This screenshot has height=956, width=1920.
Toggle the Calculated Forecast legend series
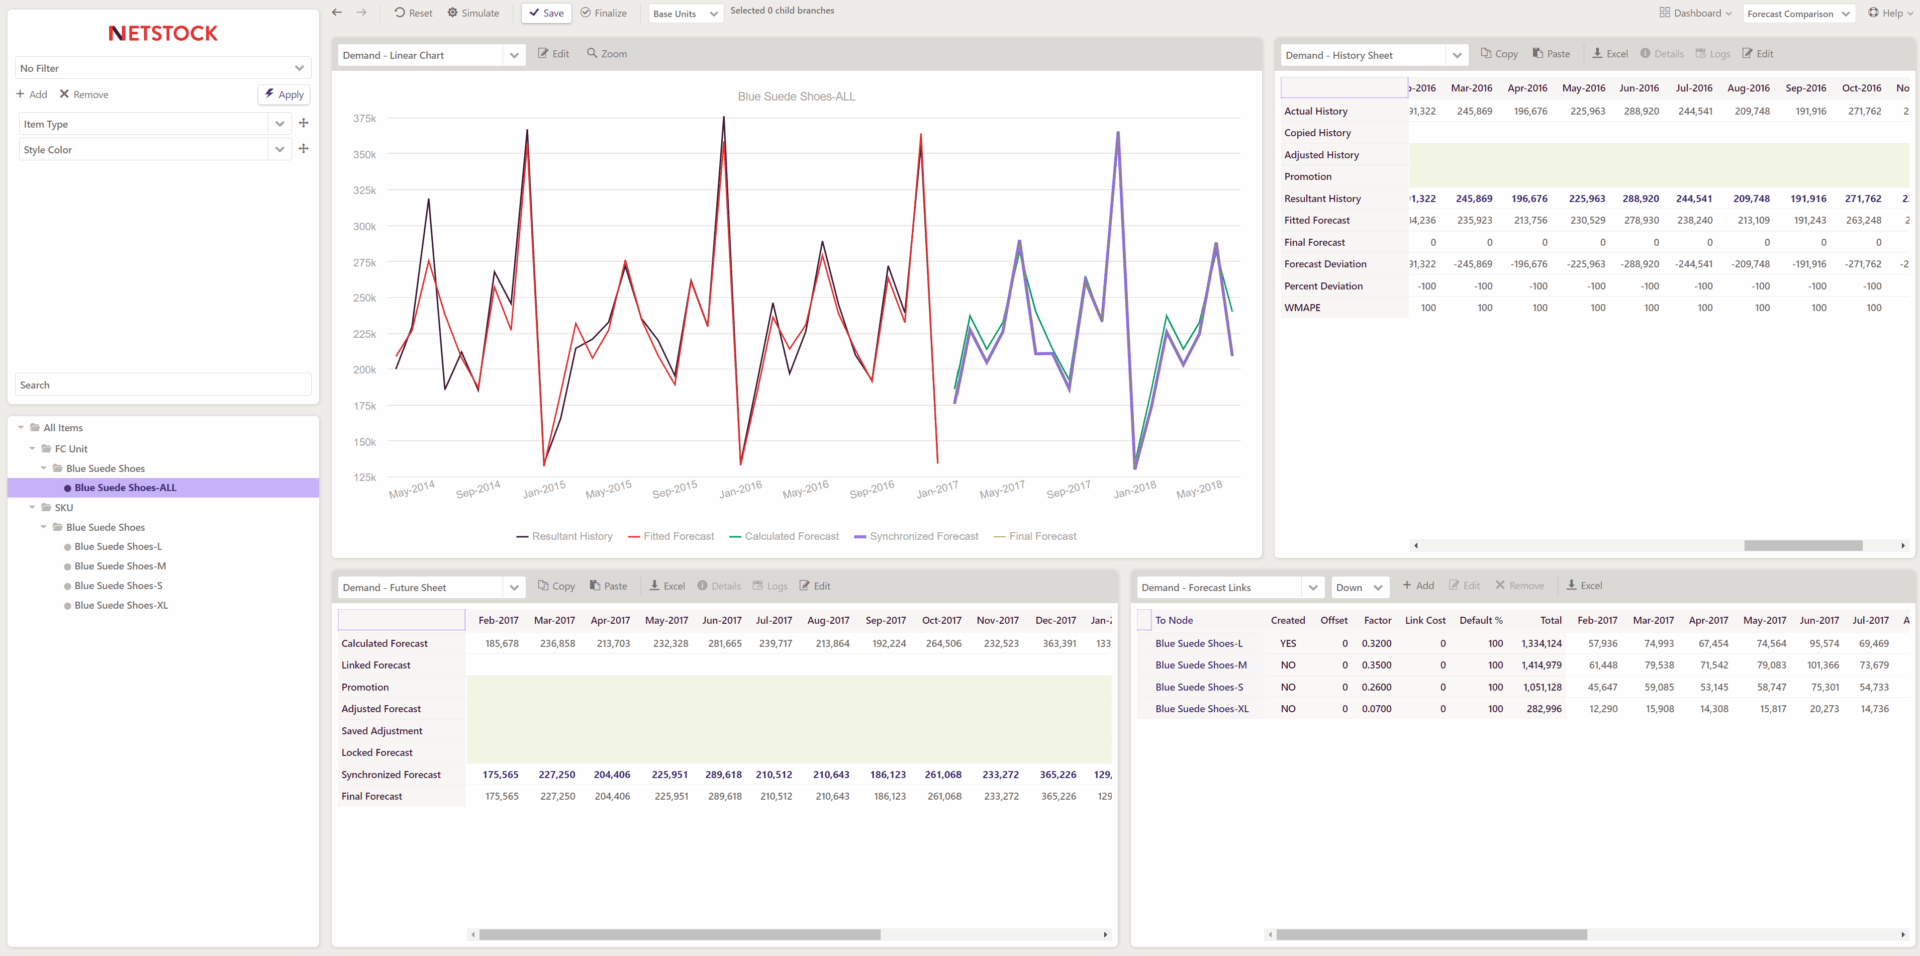[x=784, y=537]
